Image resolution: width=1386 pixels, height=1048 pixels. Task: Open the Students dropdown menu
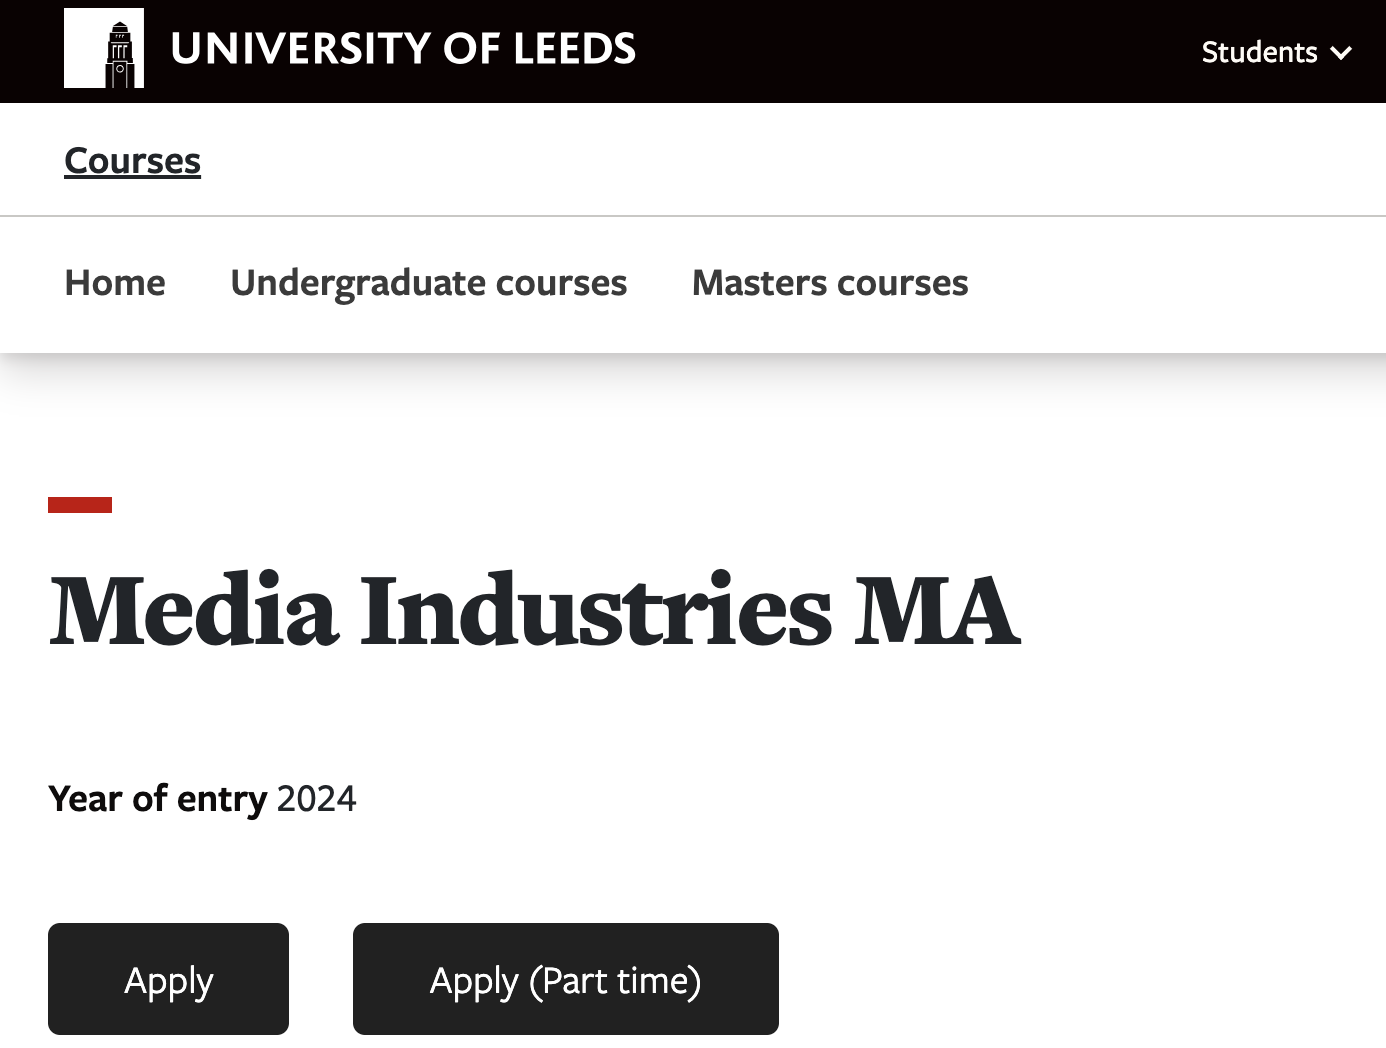click(x=1276, y=52)
